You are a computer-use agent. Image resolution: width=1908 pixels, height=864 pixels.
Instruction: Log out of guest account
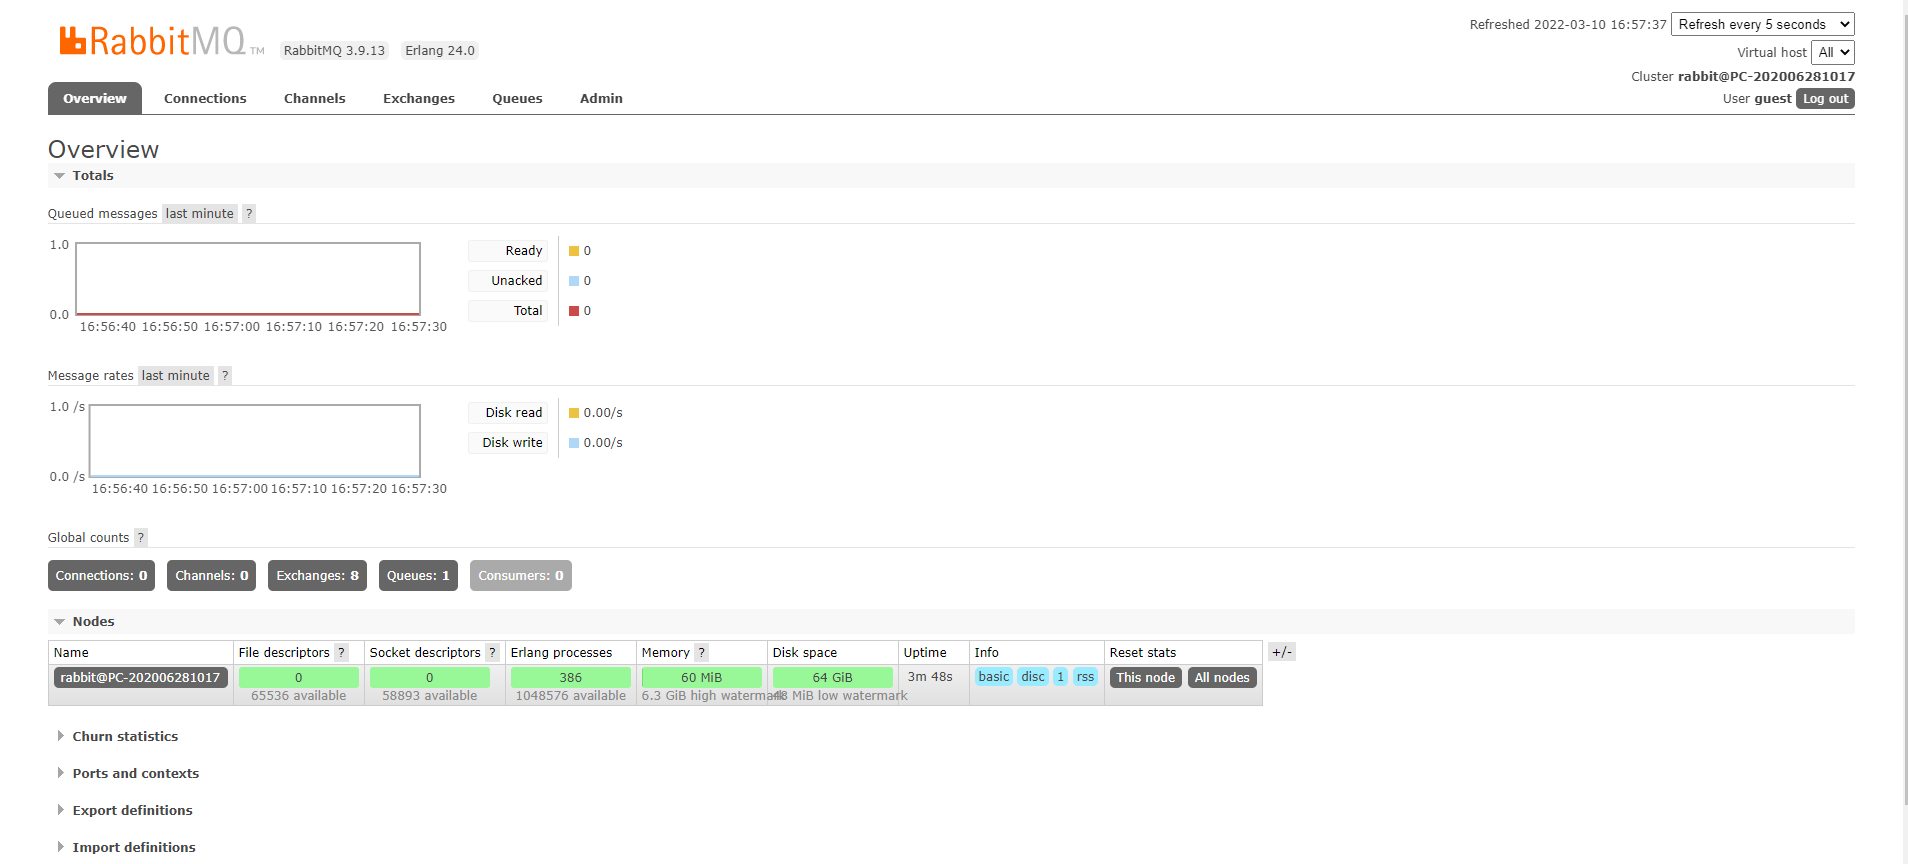[1825, 98]
